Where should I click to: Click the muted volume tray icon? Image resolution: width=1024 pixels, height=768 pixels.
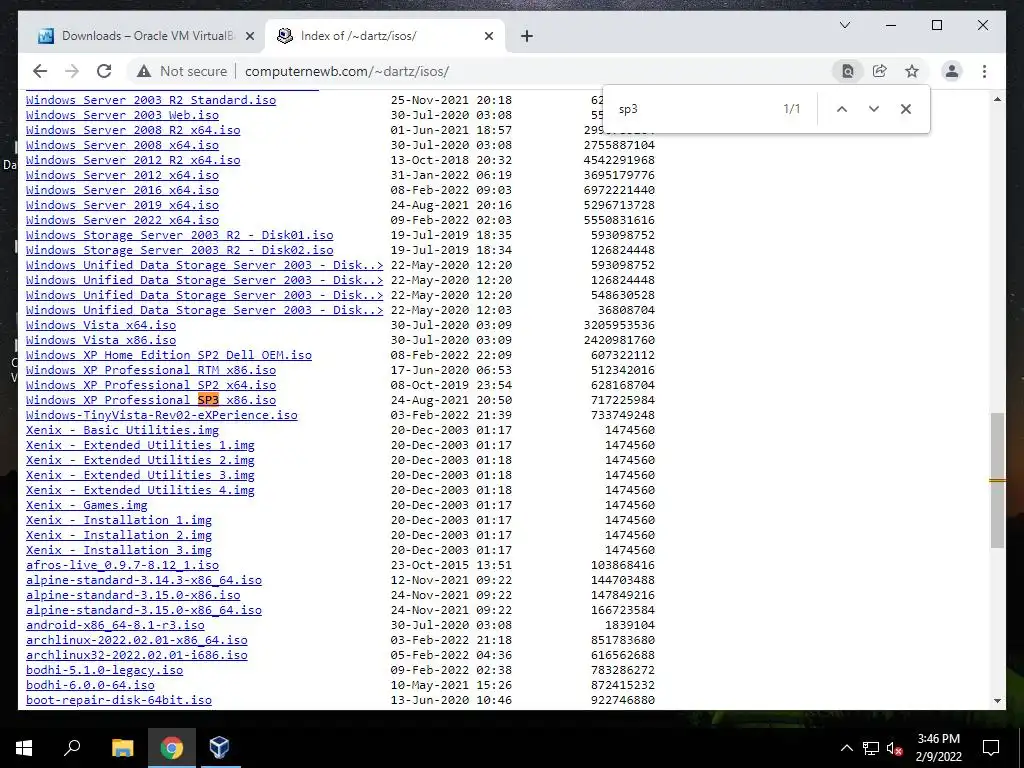click(x=895, y=748)
